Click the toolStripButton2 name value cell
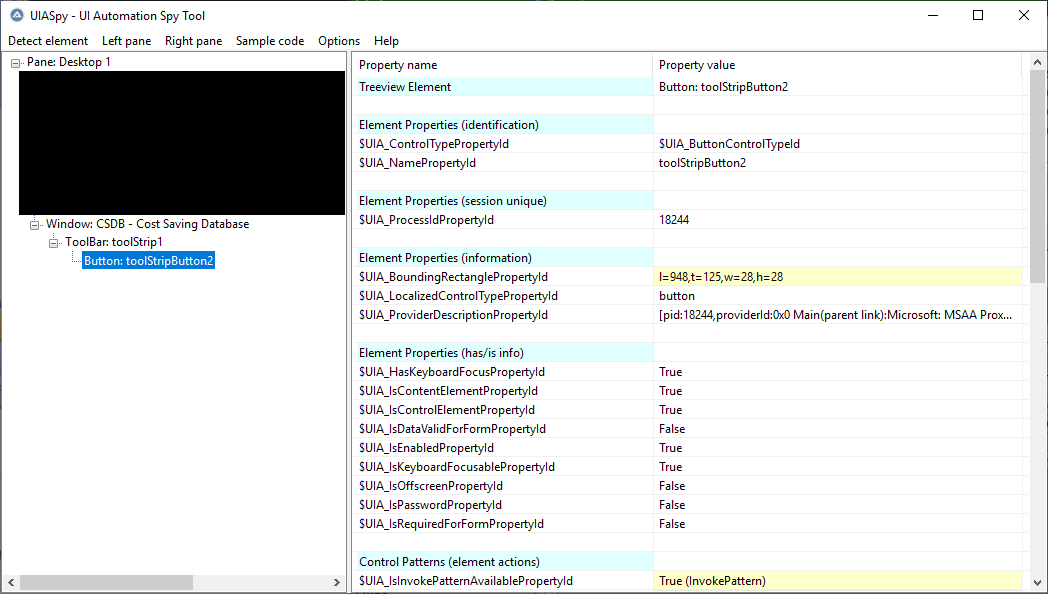 coord(837,163)
